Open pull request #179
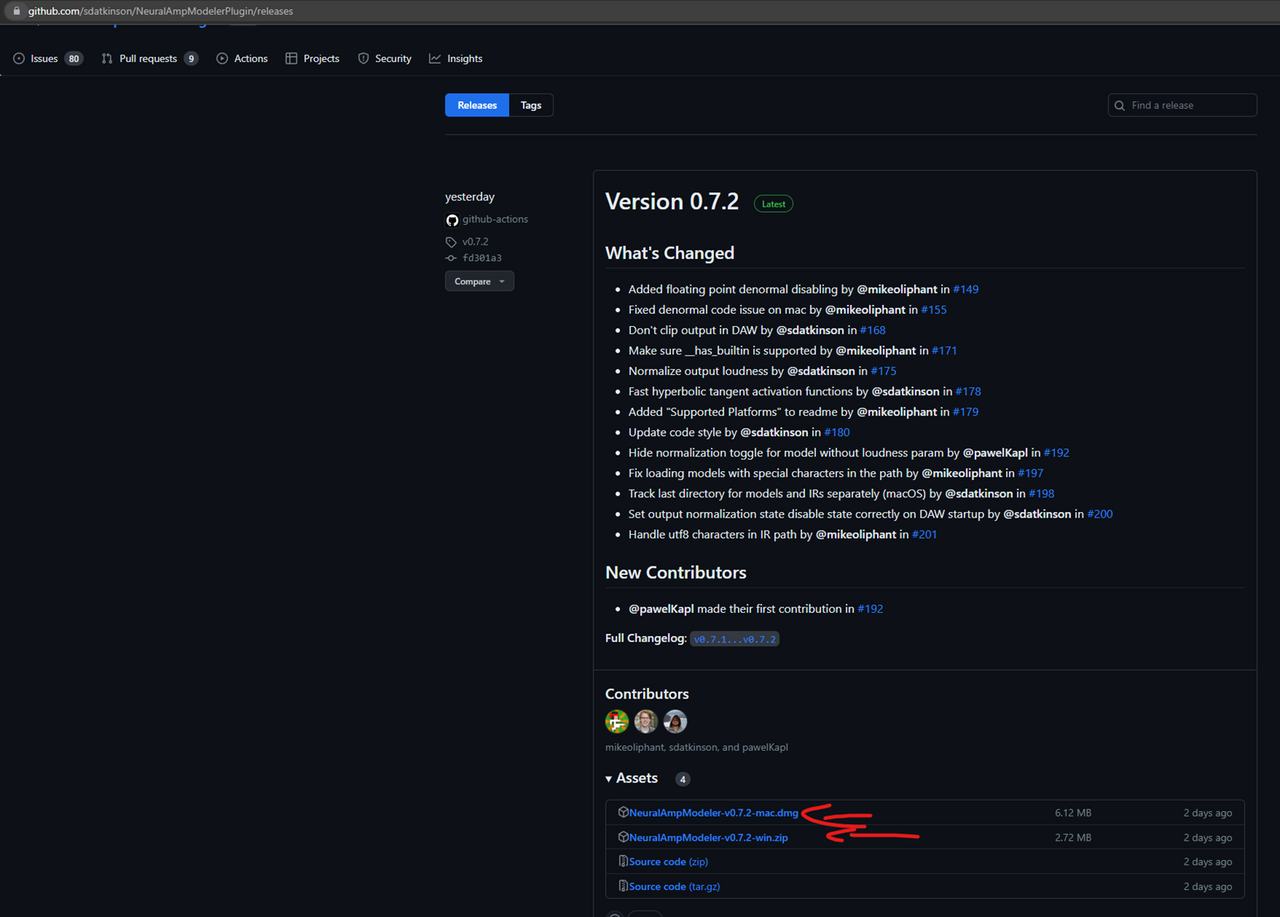The height and width of the screenshot is (917, 1280). point(965,411)
